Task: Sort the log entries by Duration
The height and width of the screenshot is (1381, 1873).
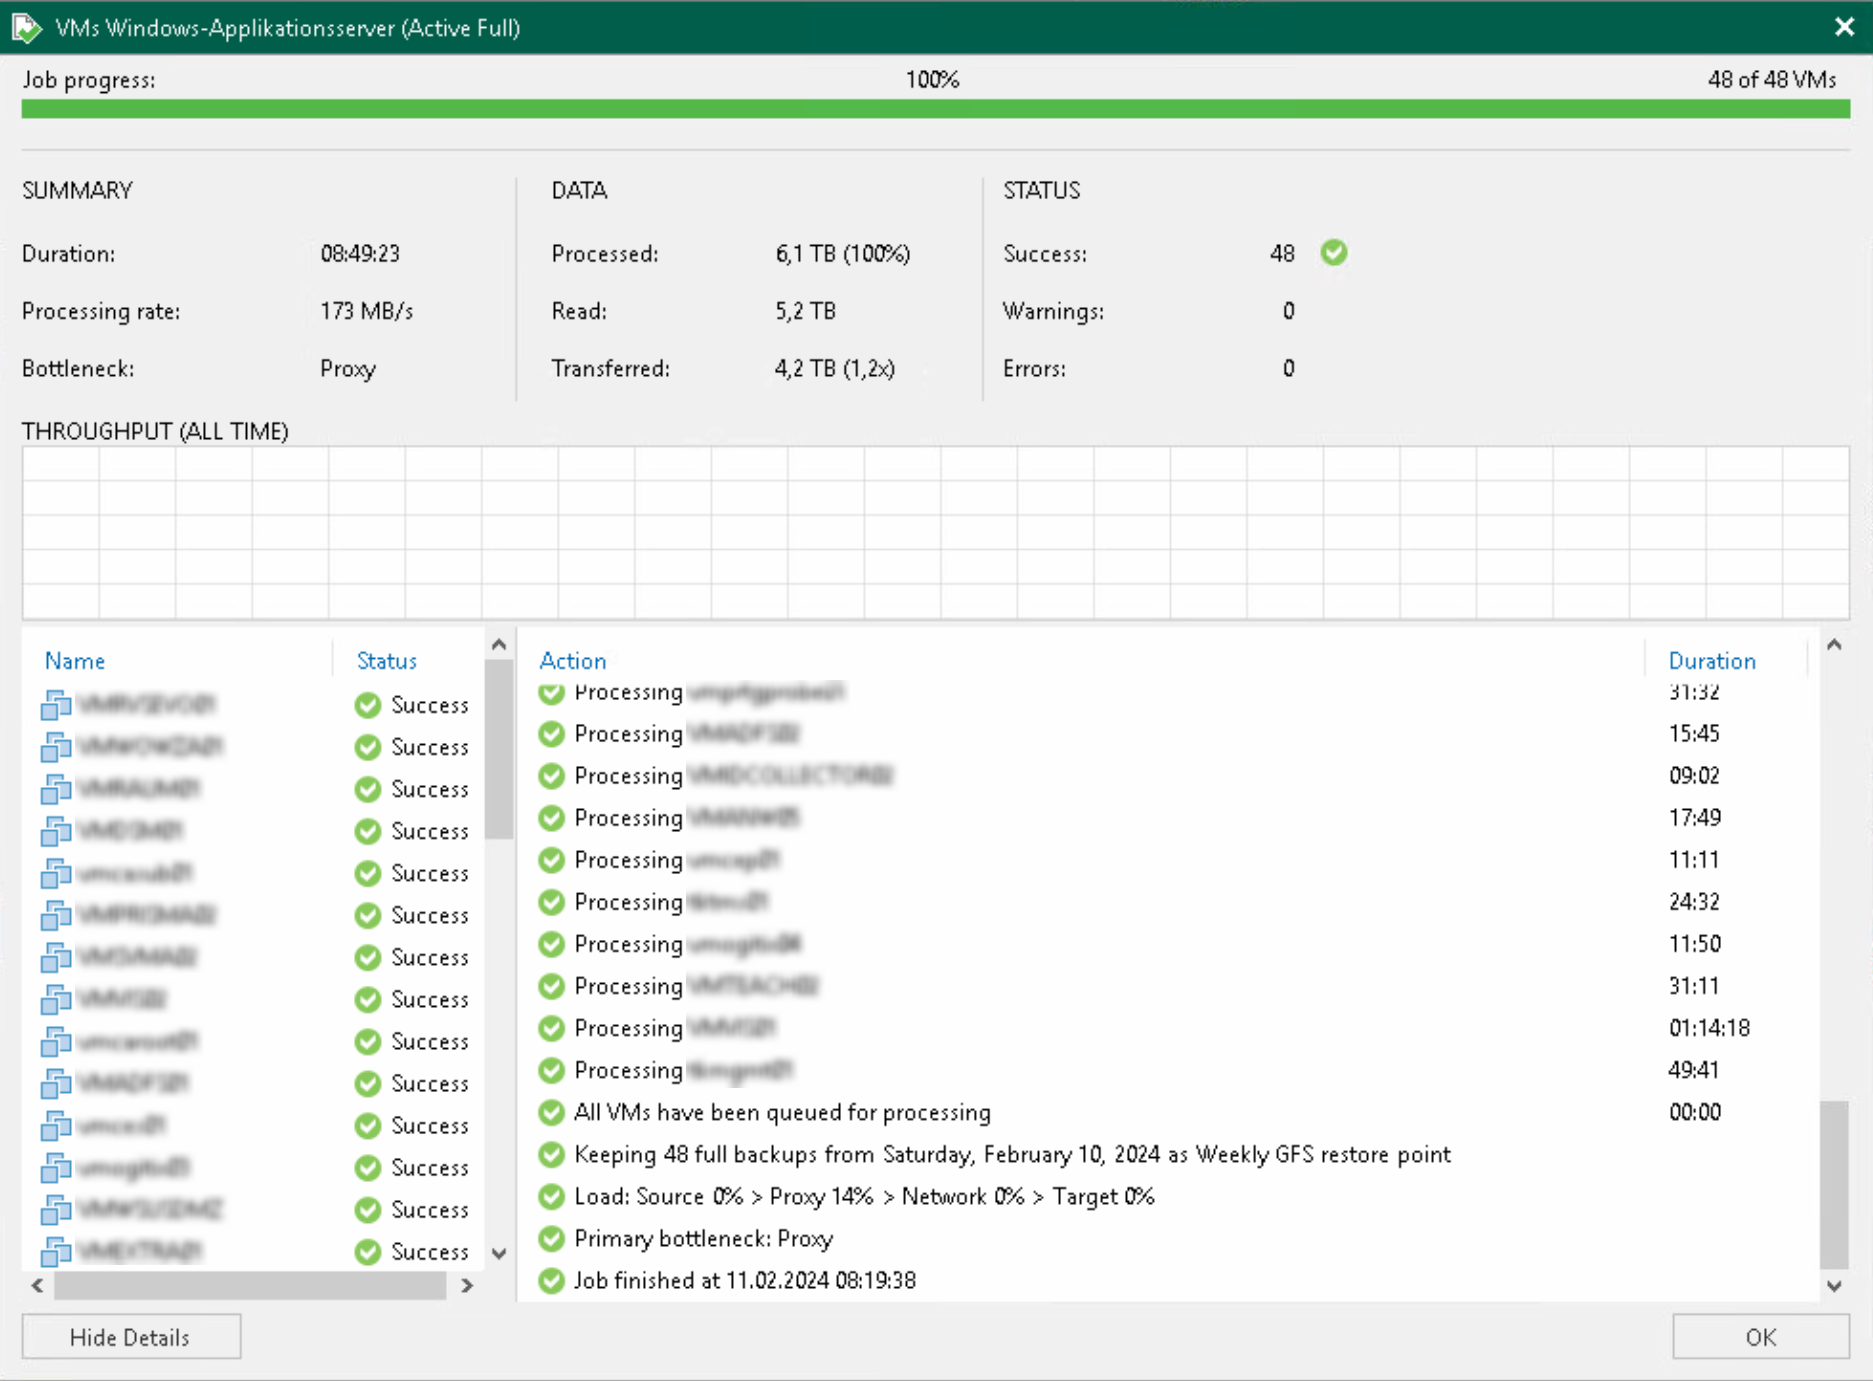Action: click(1711, 660)
